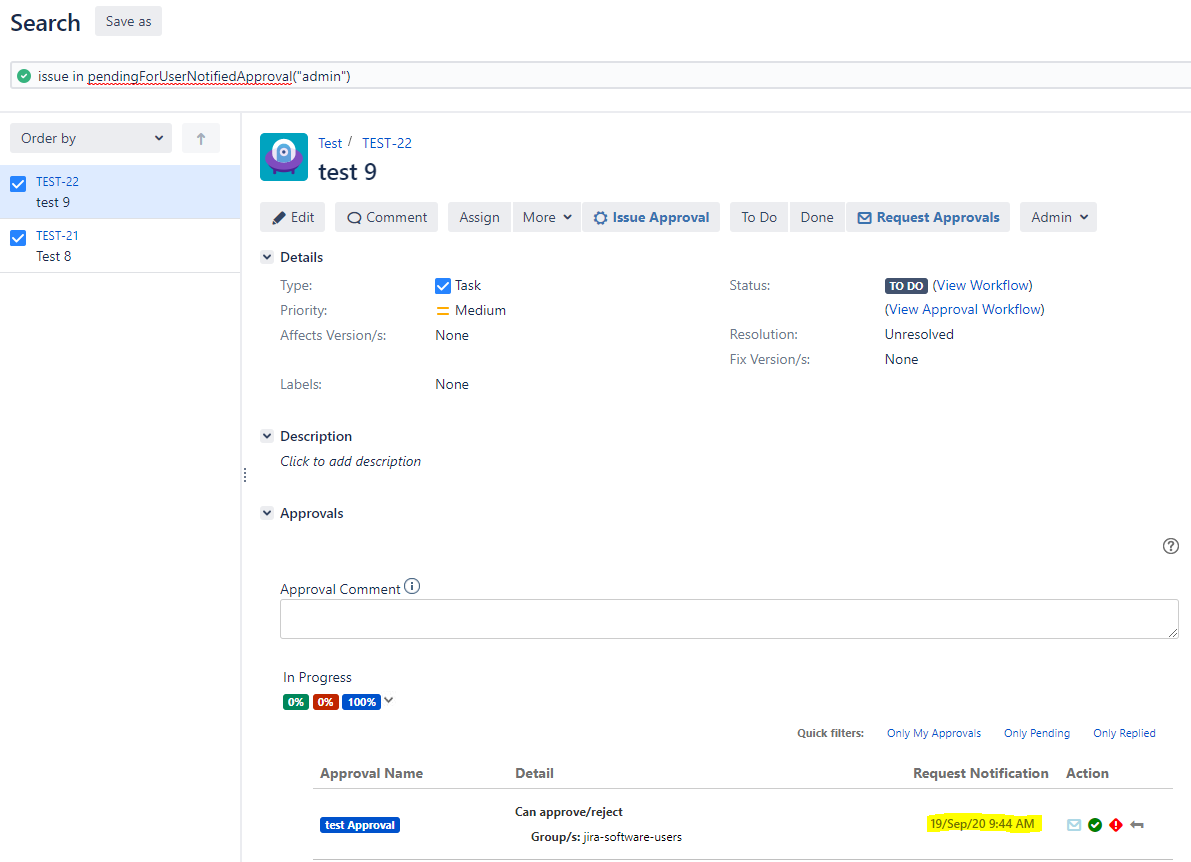Open the More actions dropdown

[547, 217]
